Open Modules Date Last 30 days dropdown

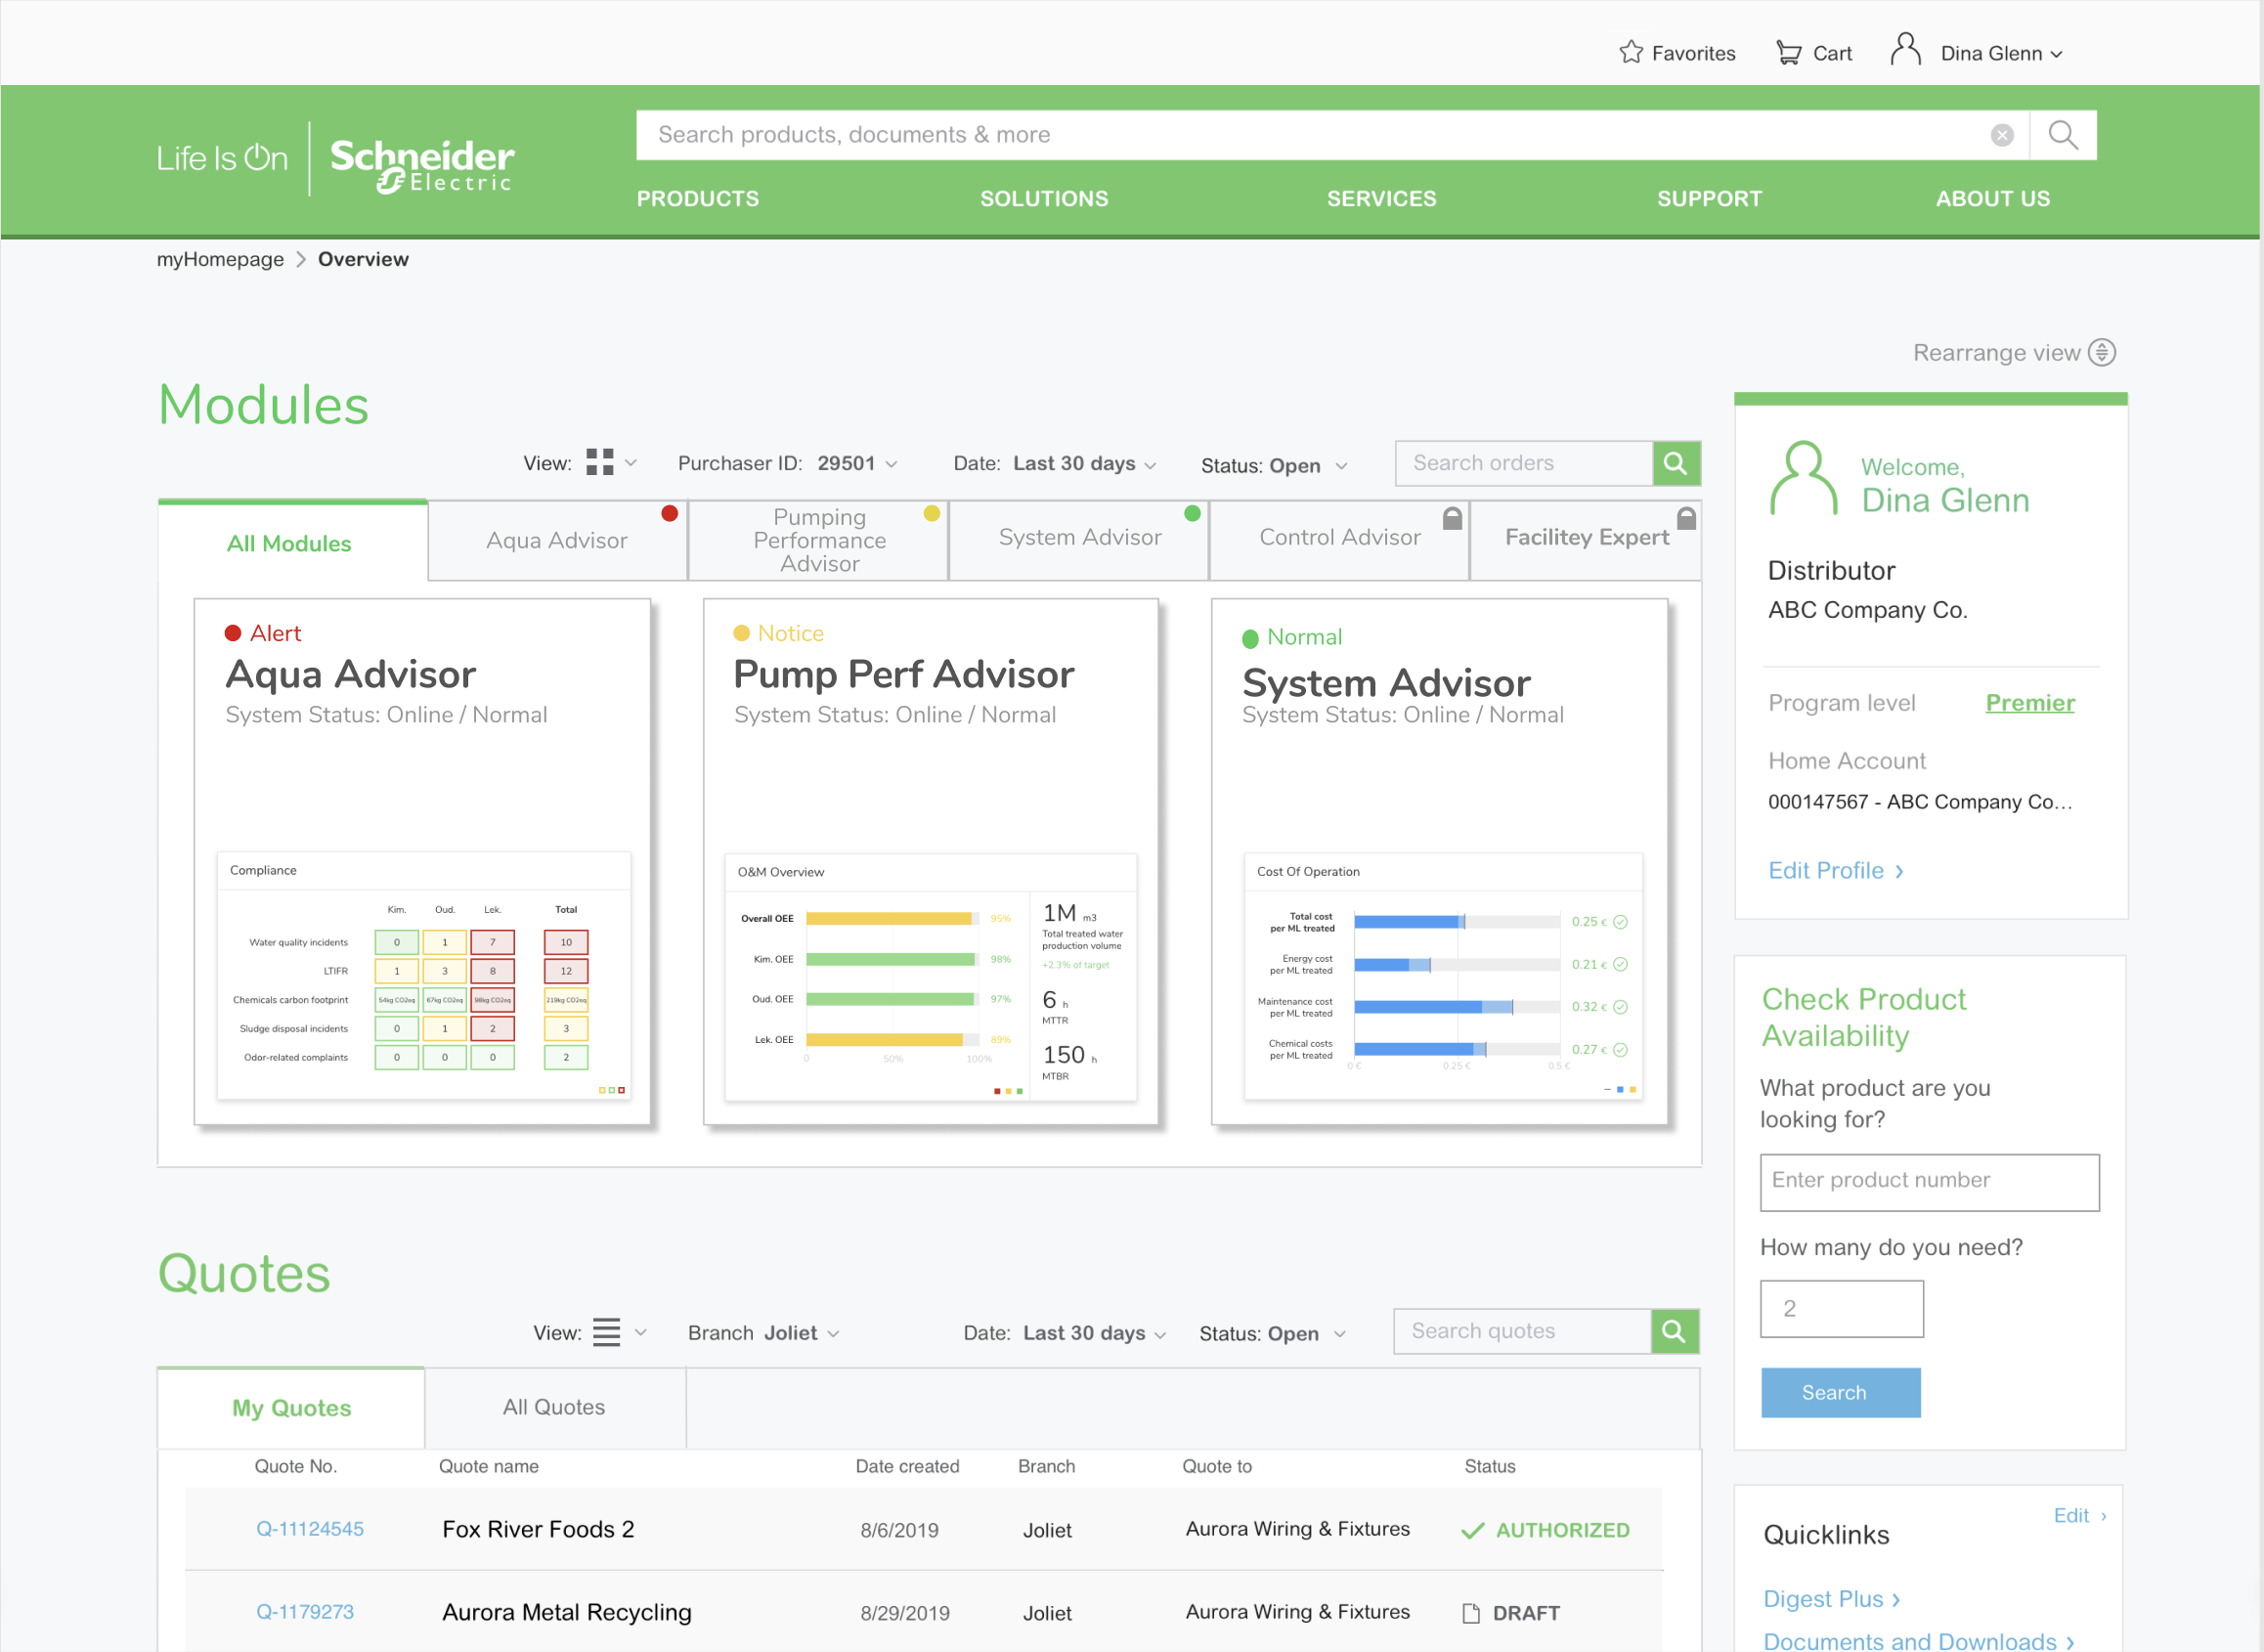click(1085, 464)
